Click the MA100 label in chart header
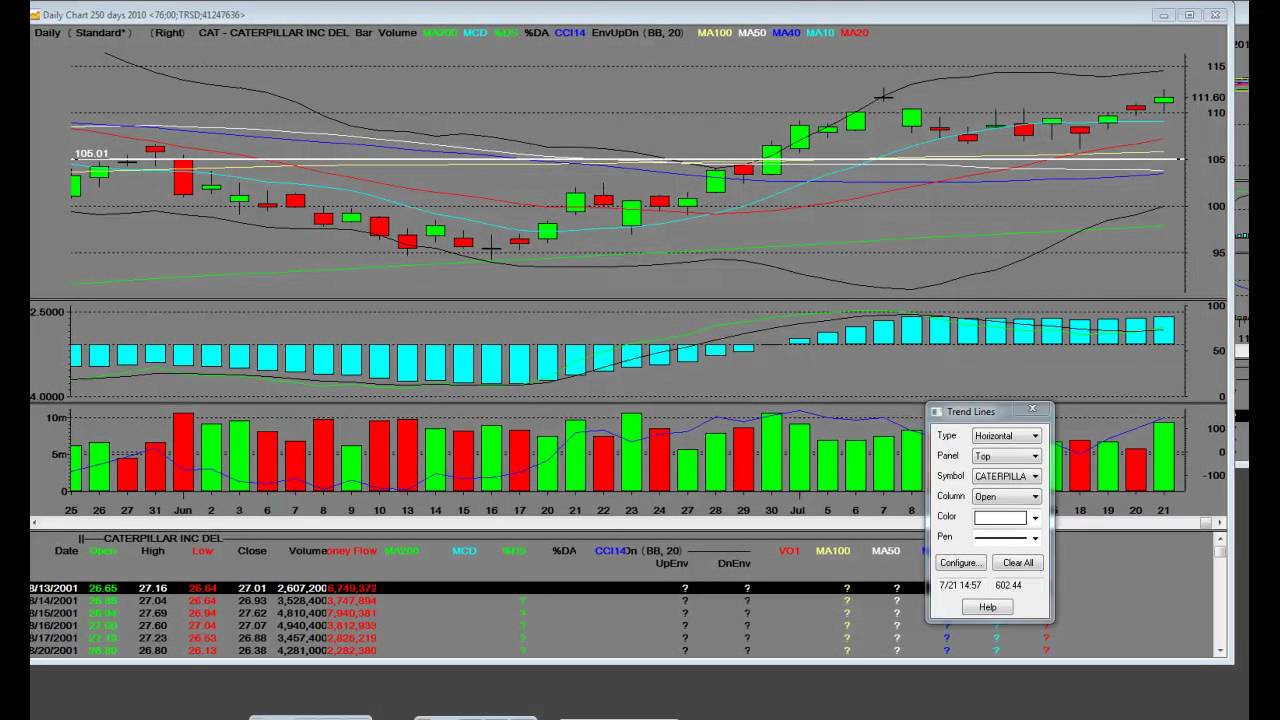This screenshot has width=1280, height=720. coord(715,33)
